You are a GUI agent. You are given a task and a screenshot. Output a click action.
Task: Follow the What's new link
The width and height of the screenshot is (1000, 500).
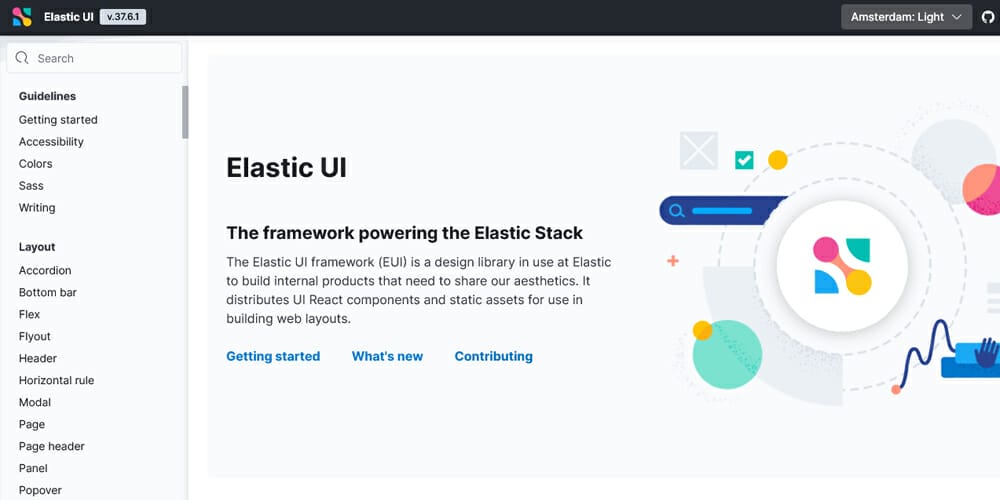(387, 357)
